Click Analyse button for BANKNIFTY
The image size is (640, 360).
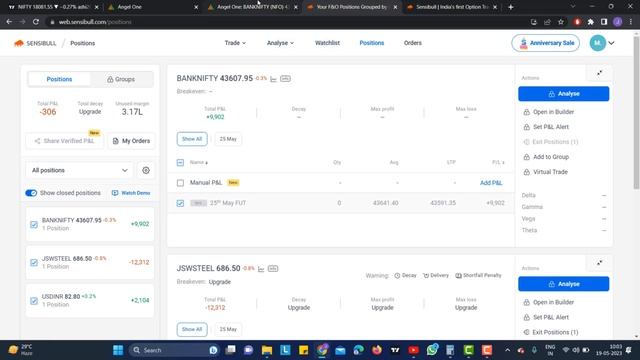[x=563, y=94]
